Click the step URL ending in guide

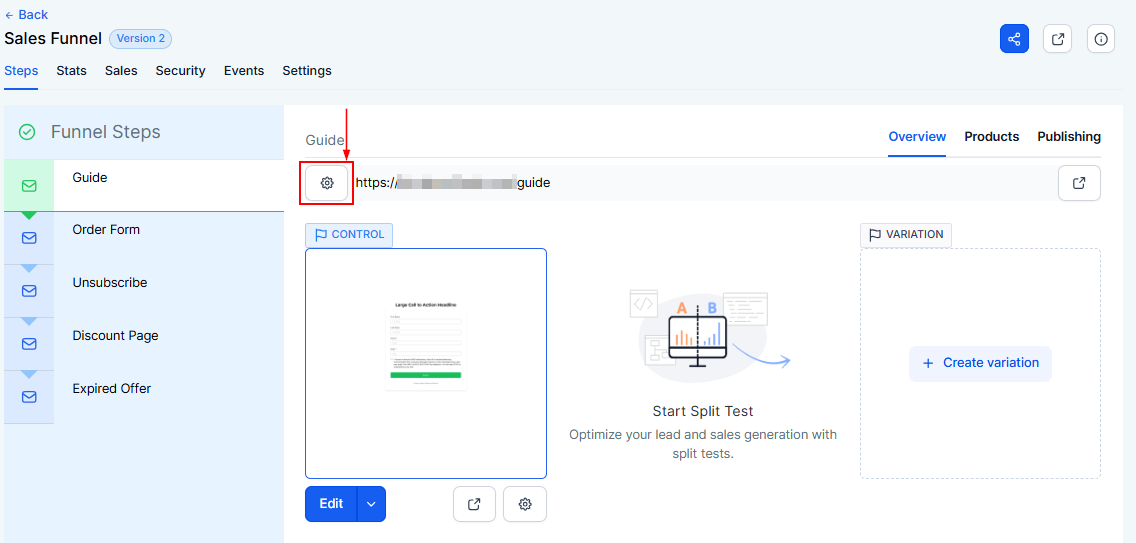click(453, 183)
